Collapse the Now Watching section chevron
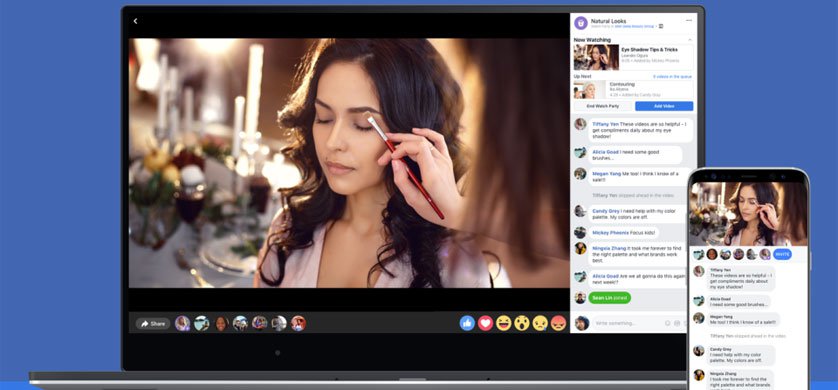This screenshot has width=838, height=390. pos(689,40)
